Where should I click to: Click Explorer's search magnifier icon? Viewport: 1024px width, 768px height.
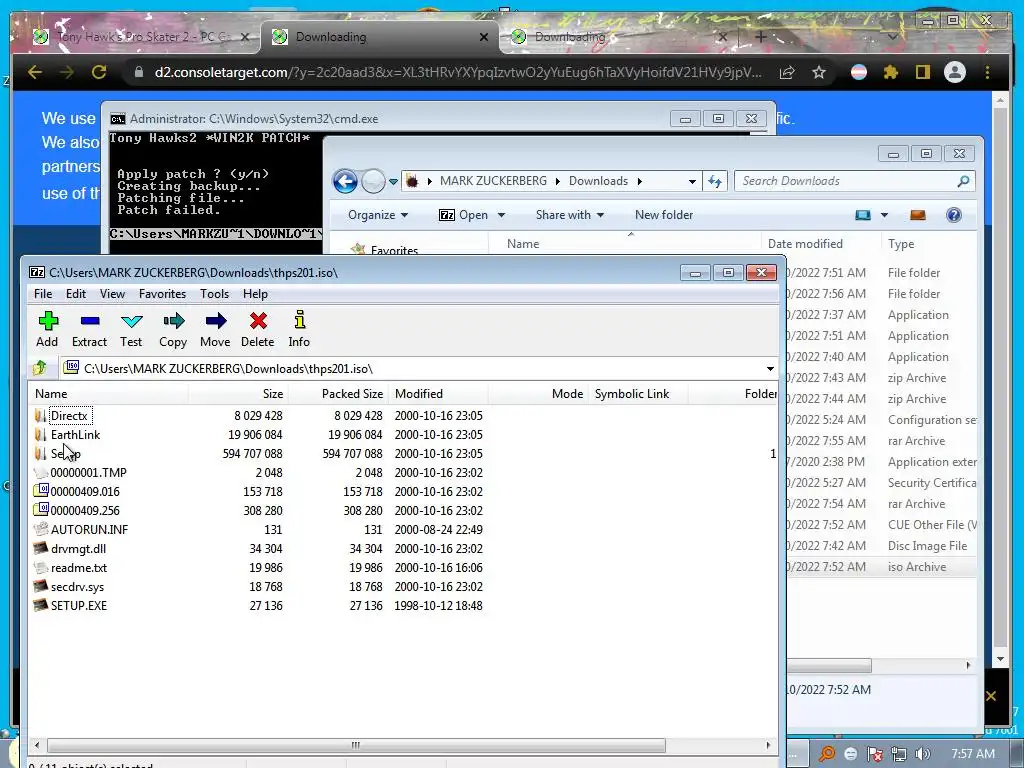tap(963, 182)
